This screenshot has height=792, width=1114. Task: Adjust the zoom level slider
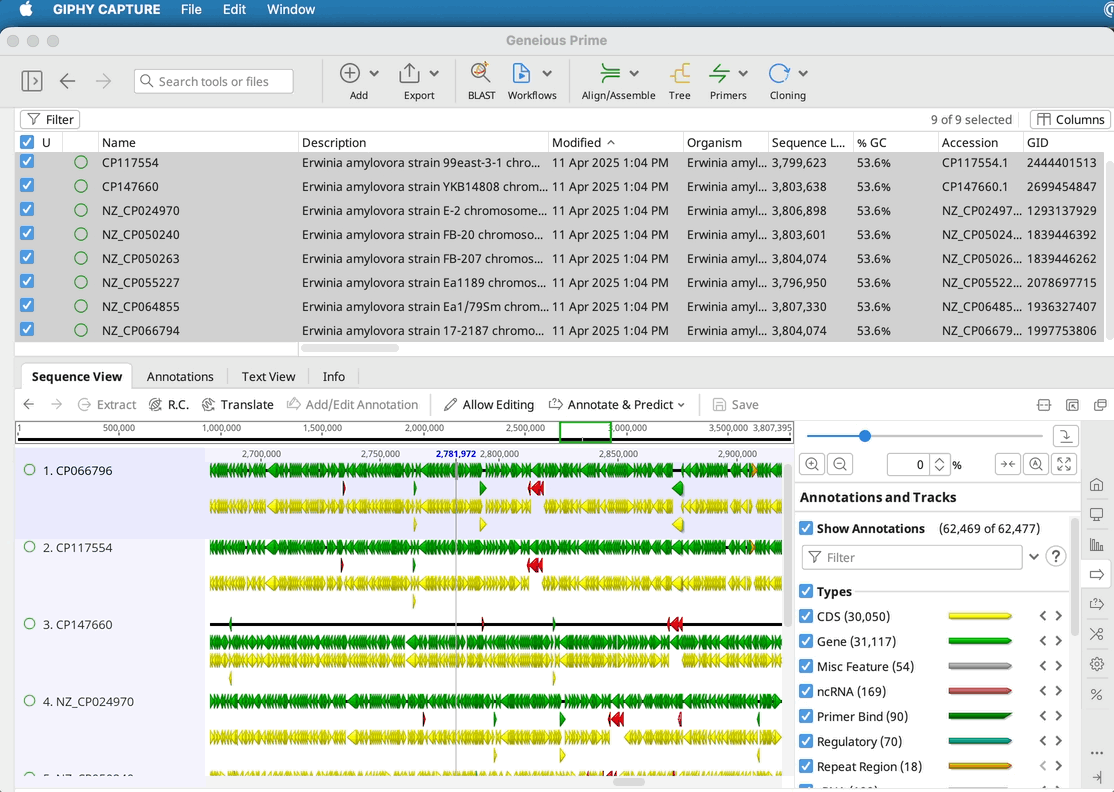tap(865, 436)
